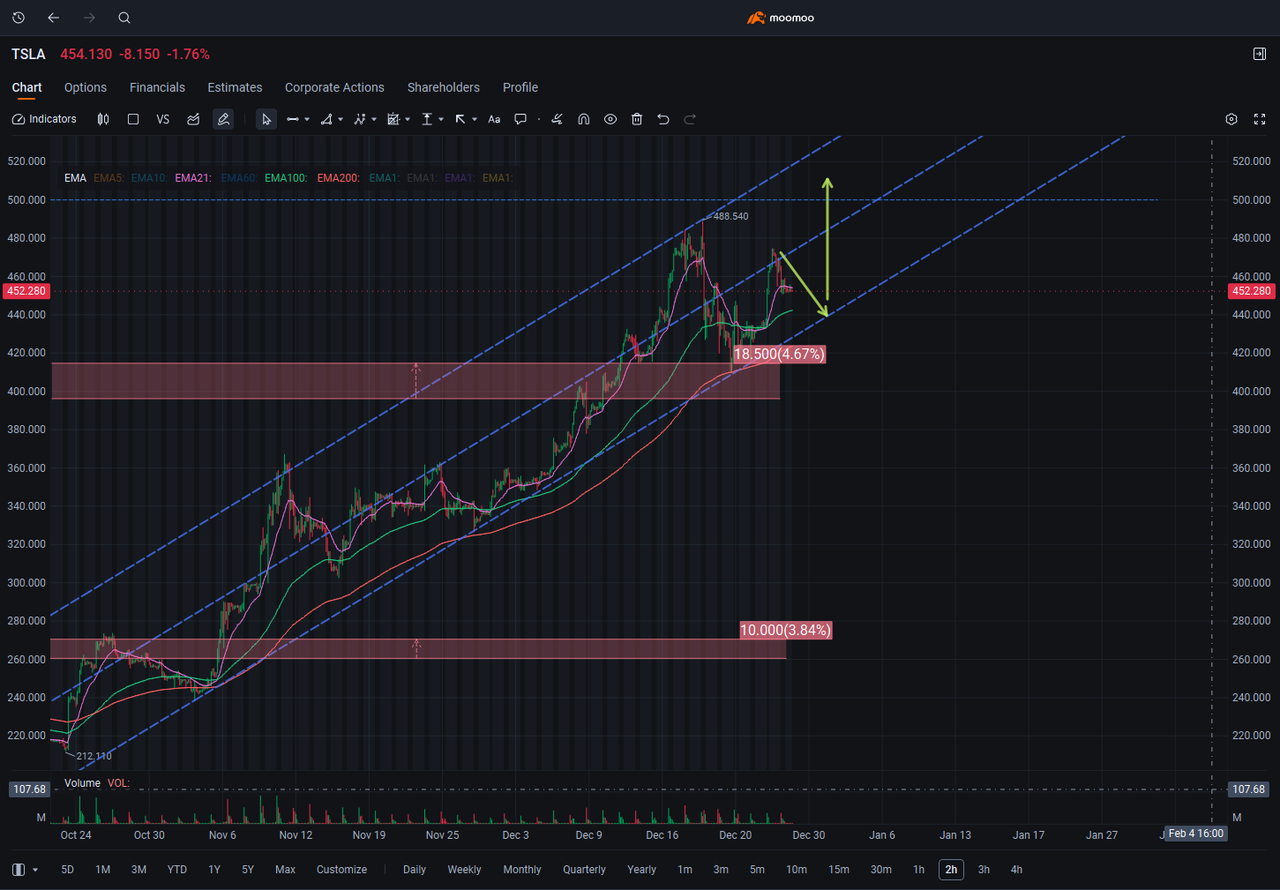Open the Indicators panel
The width and height of the screenshot is (1280, 890).
pos(44,119)
